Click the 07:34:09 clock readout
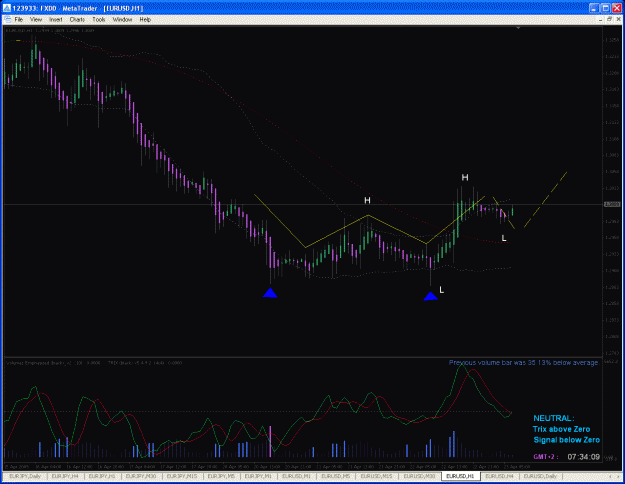The width and height of the screenshot is (625, 484). coord(584,457)
